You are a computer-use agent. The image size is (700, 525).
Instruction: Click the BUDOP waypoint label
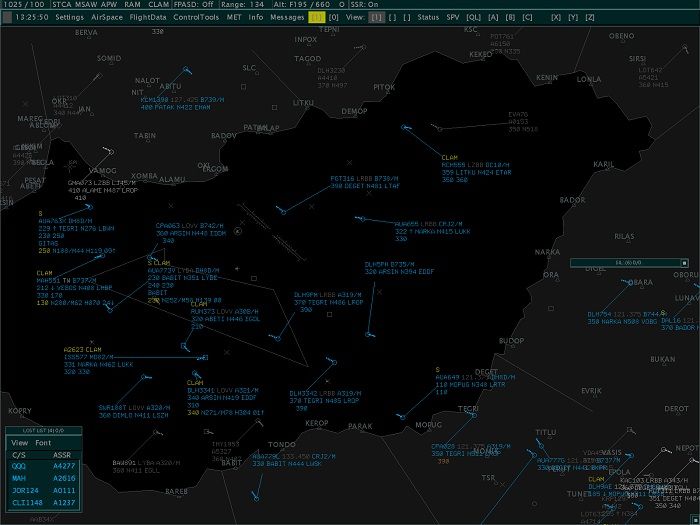point(511,341)
